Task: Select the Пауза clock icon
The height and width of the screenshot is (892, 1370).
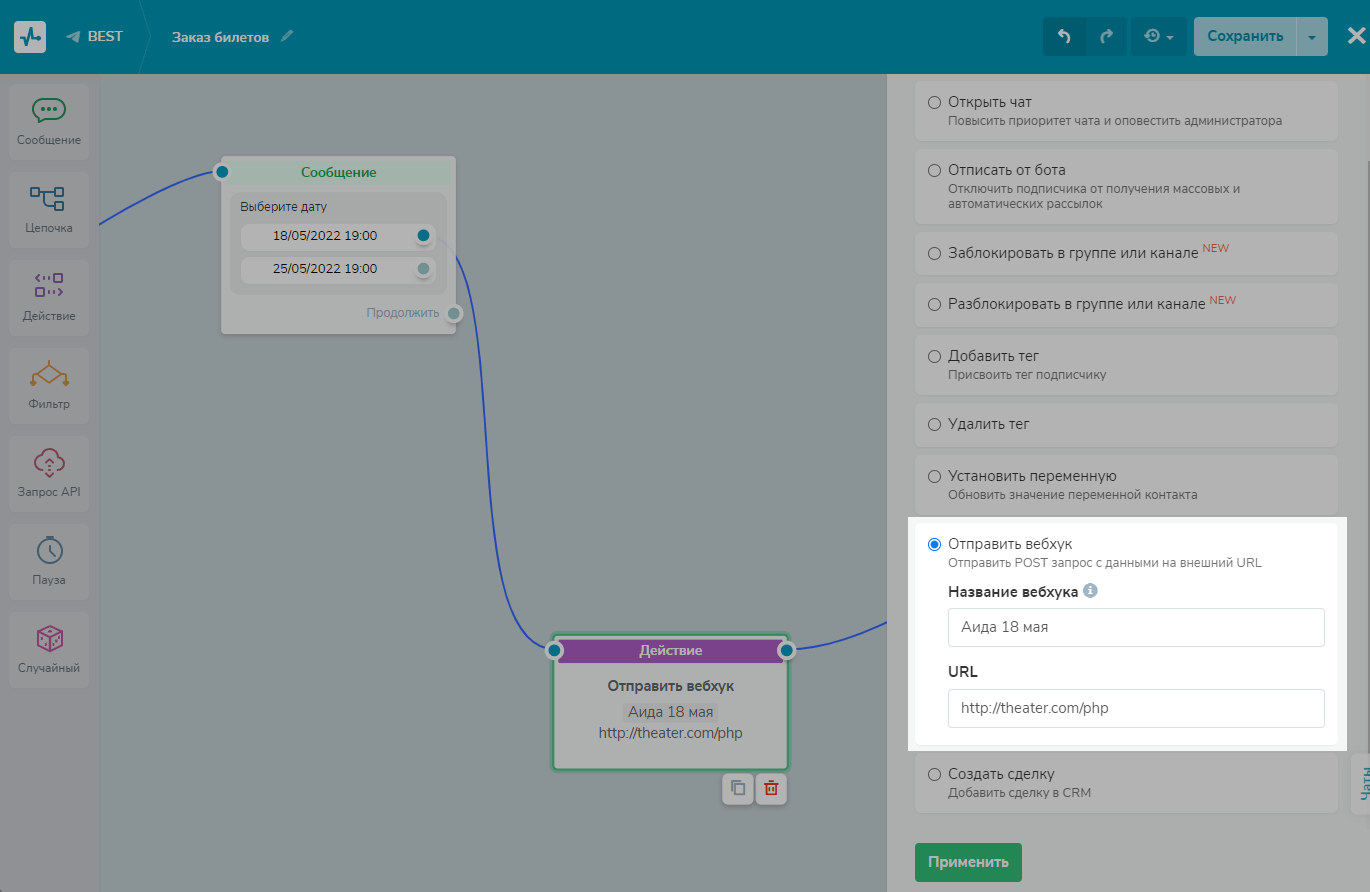Action: click(x=49, y=550)
